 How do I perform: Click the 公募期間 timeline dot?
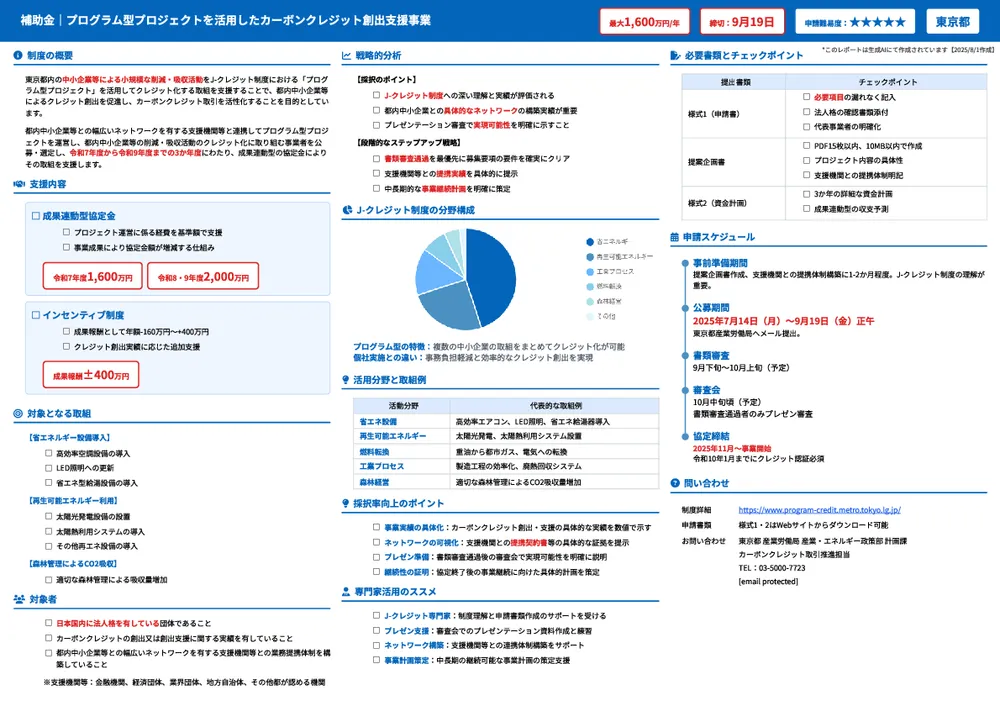[x=686, y=307]
